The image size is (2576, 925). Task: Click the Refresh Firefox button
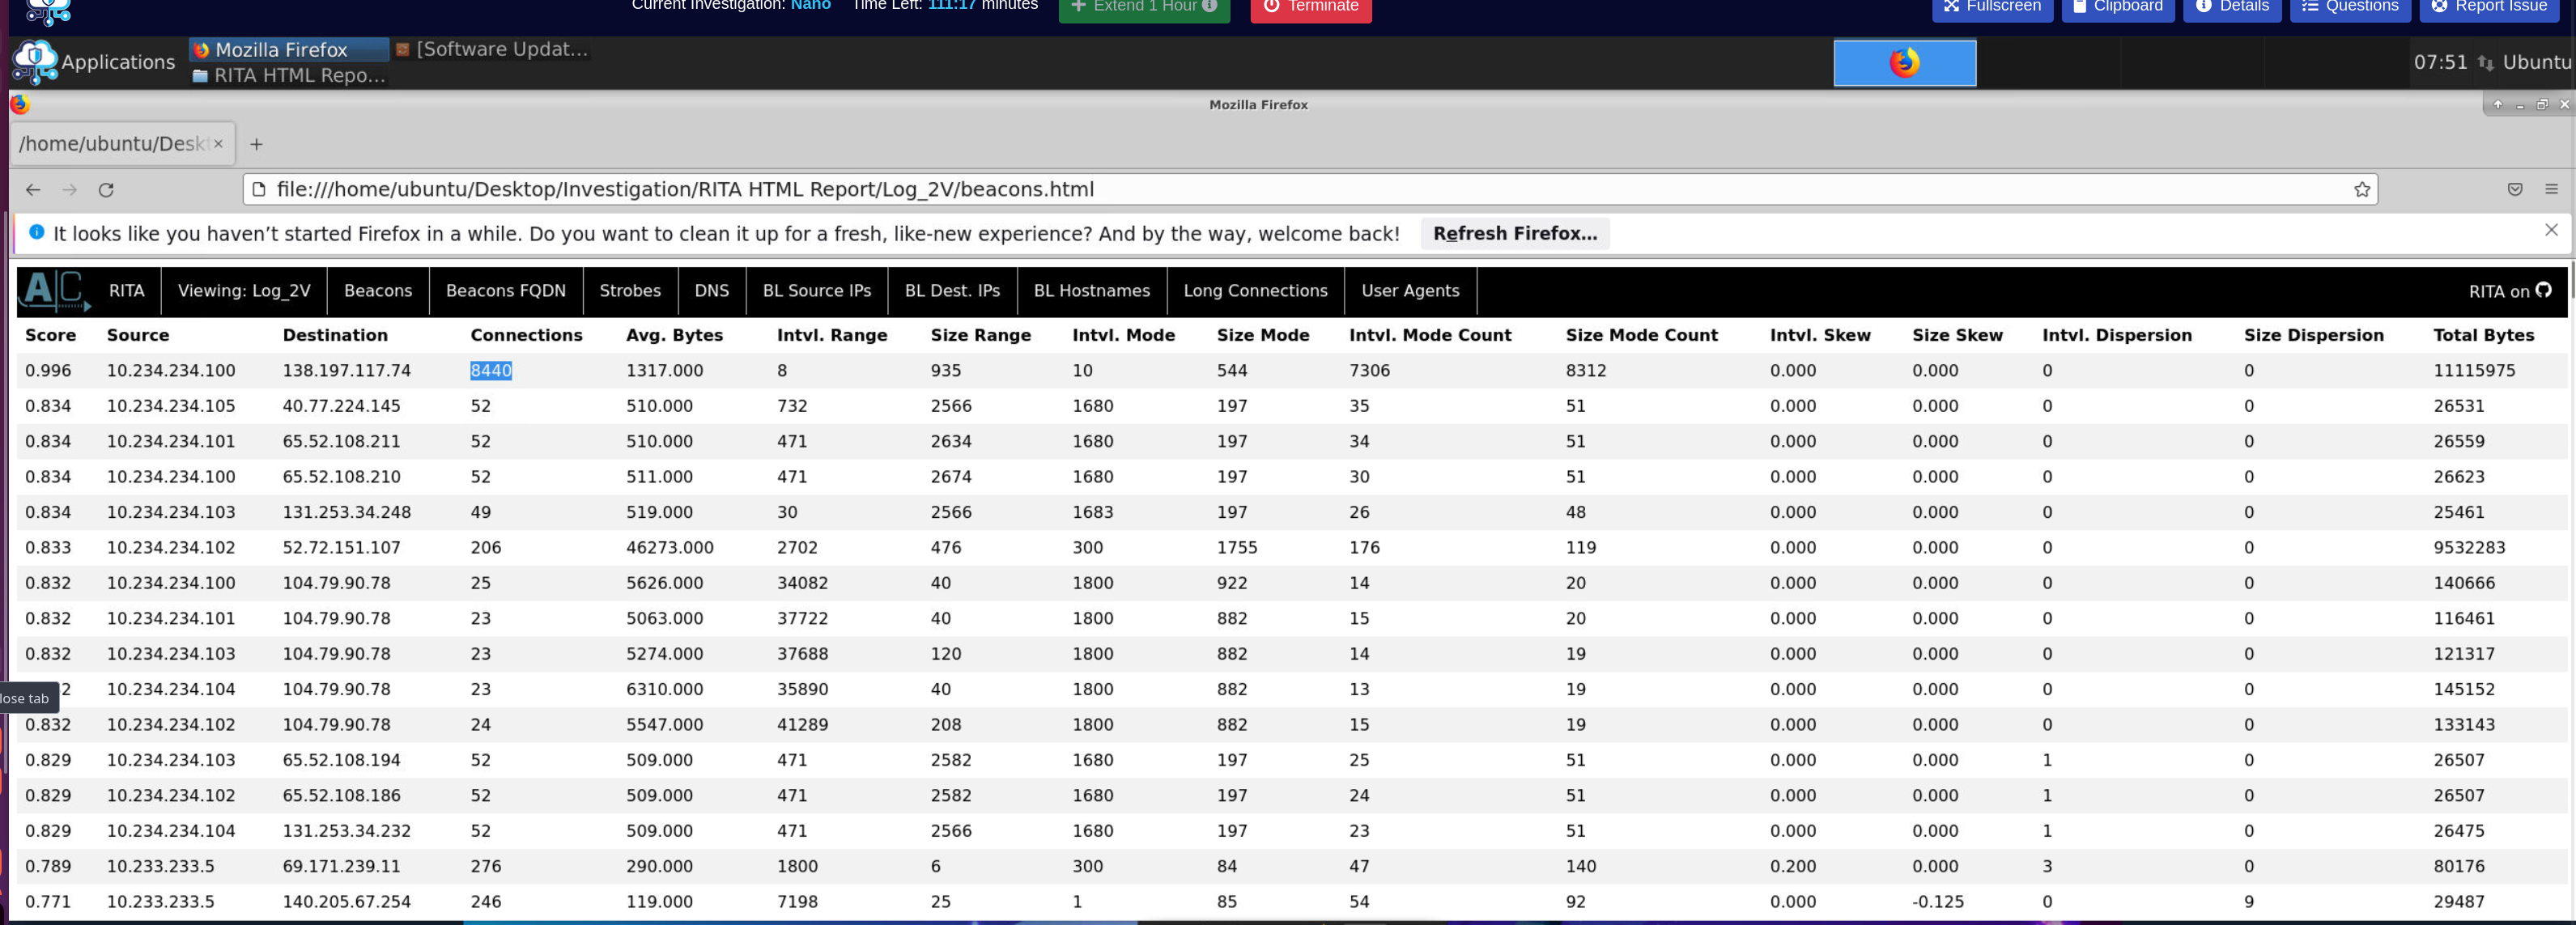tap(1514, 234)
